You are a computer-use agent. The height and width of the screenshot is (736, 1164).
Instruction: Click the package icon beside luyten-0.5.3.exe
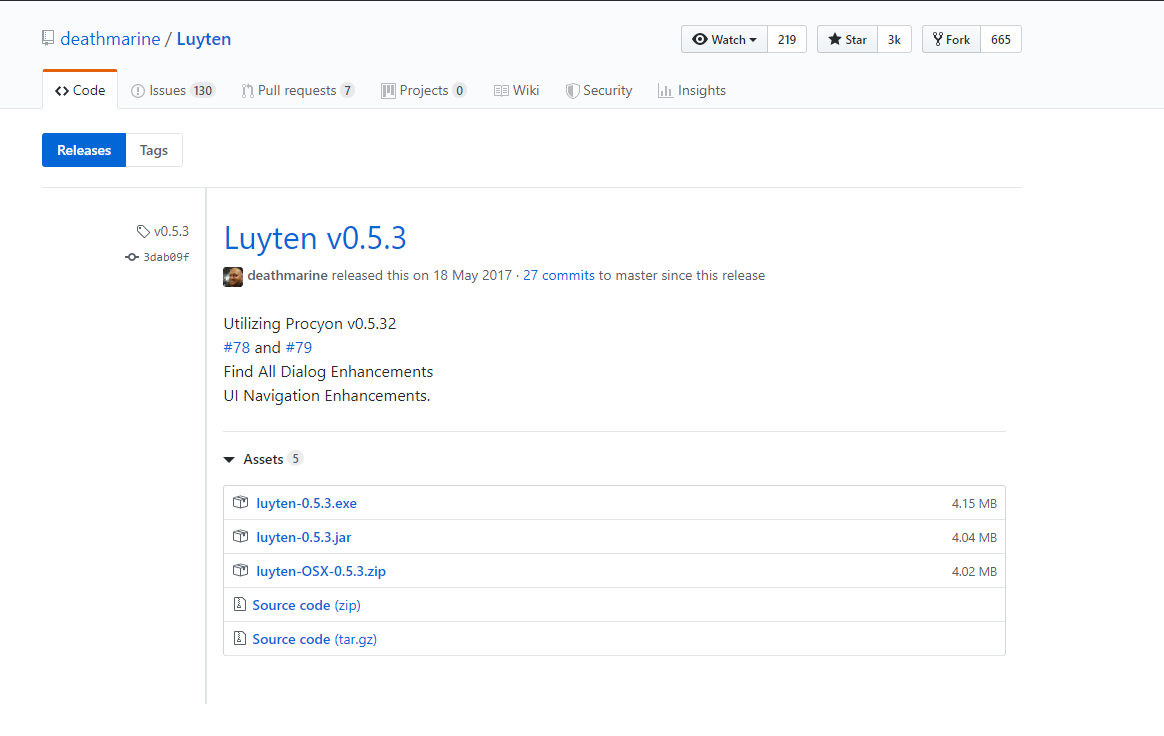[x=241, y=502]
